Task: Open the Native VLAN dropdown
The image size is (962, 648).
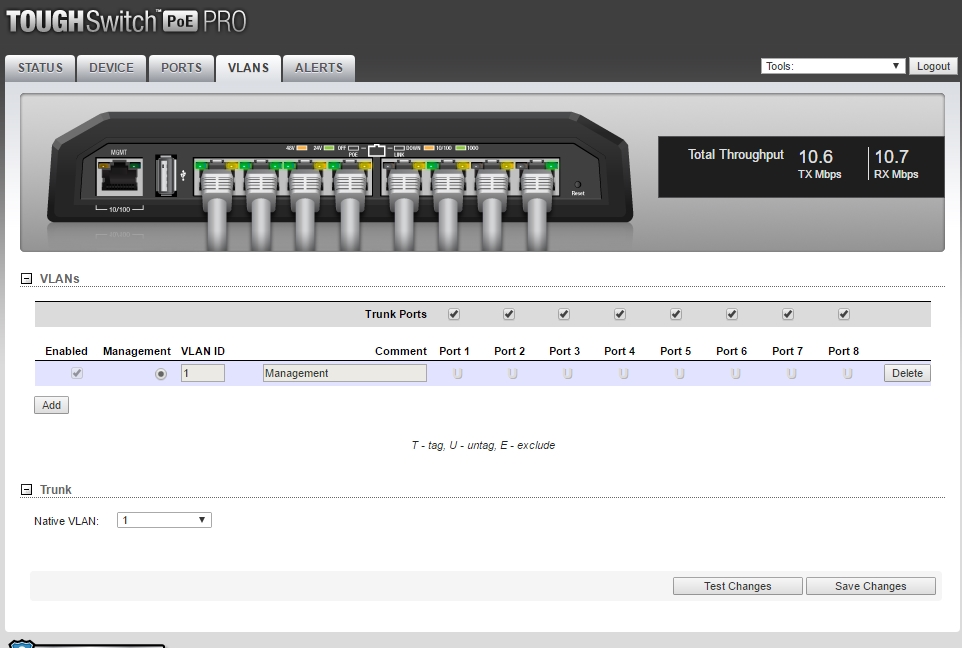Action: pos(164,520)
